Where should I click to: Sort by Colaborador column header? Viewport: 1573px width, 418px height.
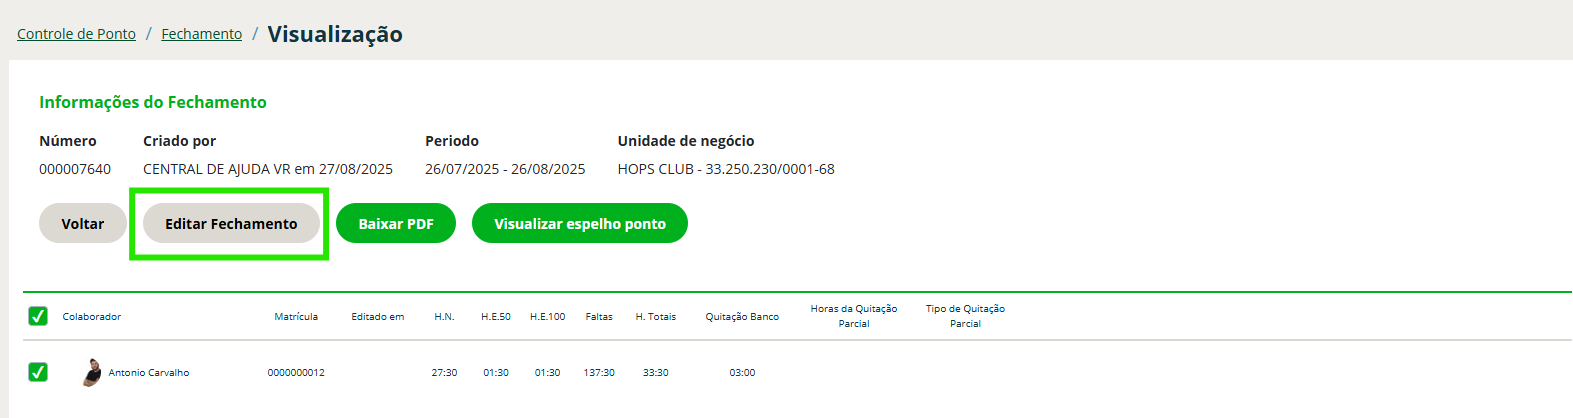pyautogui.click(x=92, y=316)
